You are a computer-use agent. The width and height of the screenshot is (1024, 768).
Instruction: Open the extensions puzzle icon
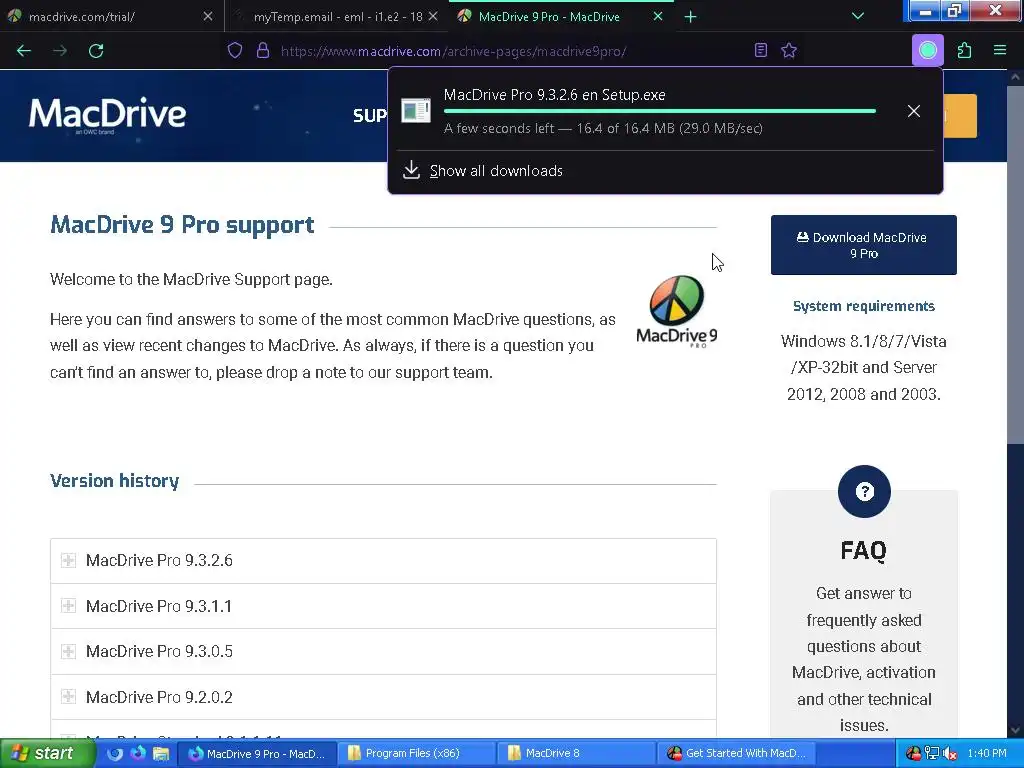[x=965, y=50]
